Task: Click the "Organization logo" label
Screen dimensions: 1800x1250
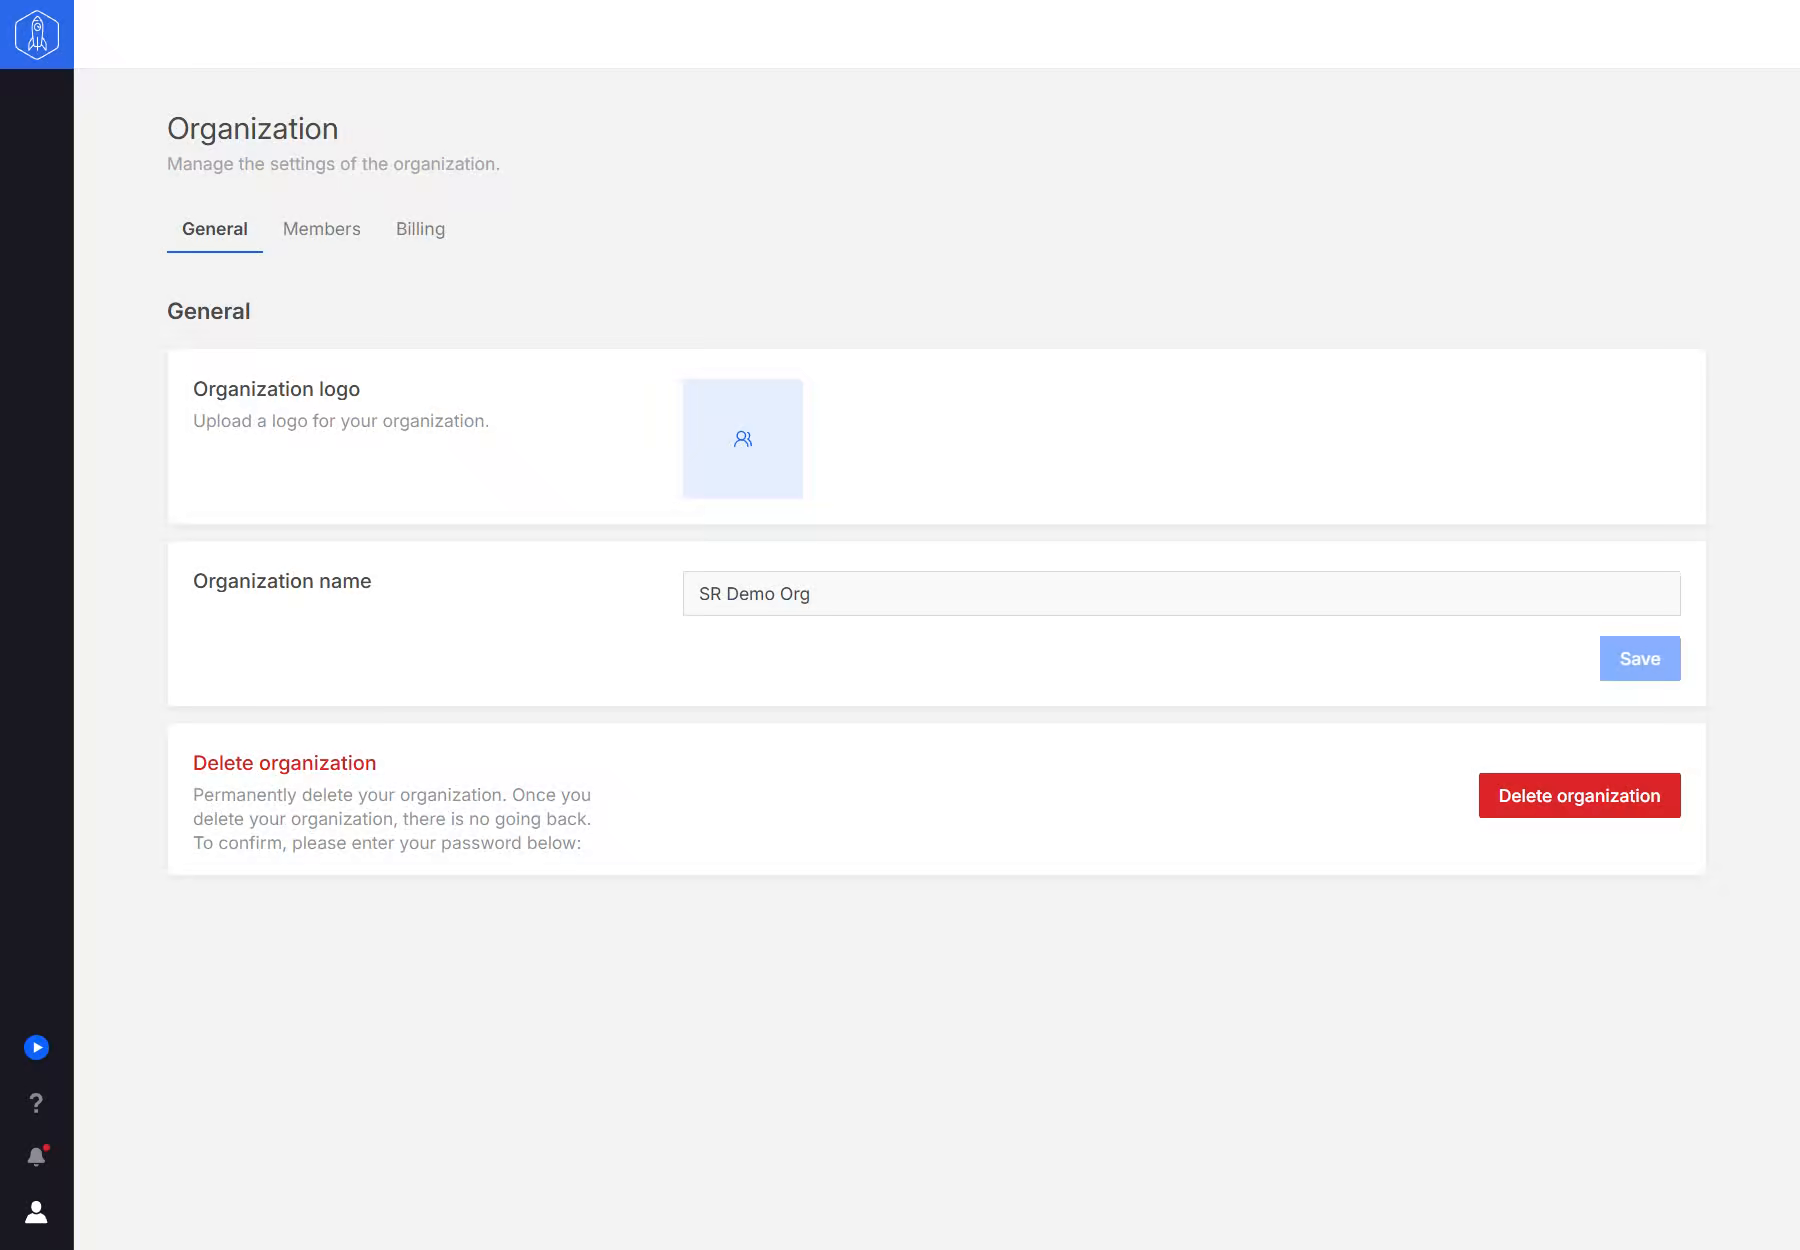Action: [276, 389]
